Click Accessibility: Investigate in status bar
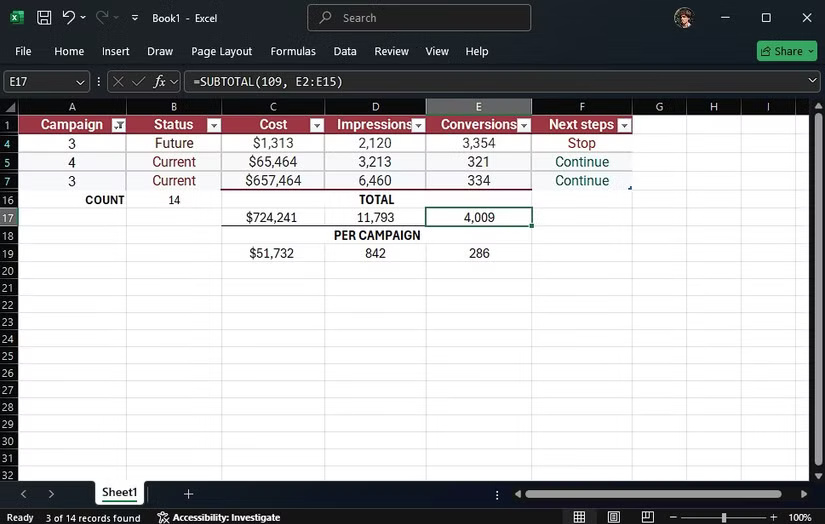Image resolution: width=825 pixels, height=524 pixels. pos(219,518)
